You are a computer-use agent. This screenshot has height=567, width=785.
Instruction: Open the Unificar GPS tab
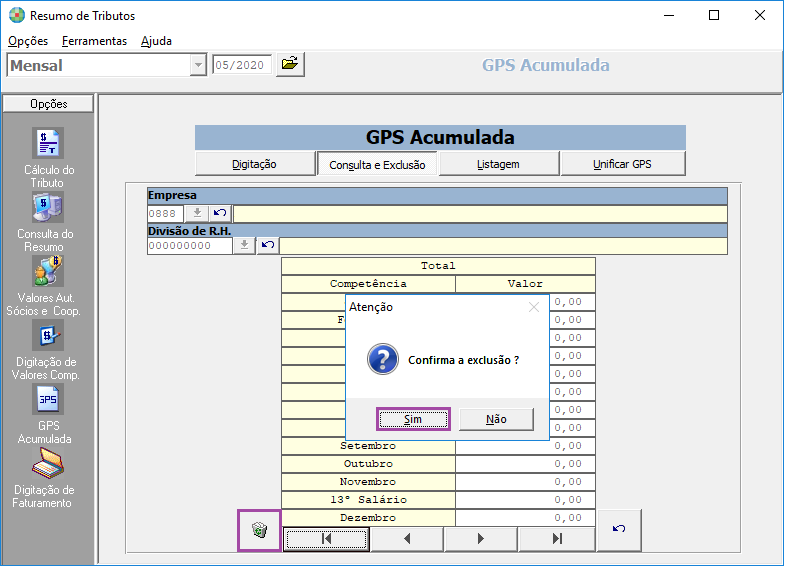pos(622,164)
